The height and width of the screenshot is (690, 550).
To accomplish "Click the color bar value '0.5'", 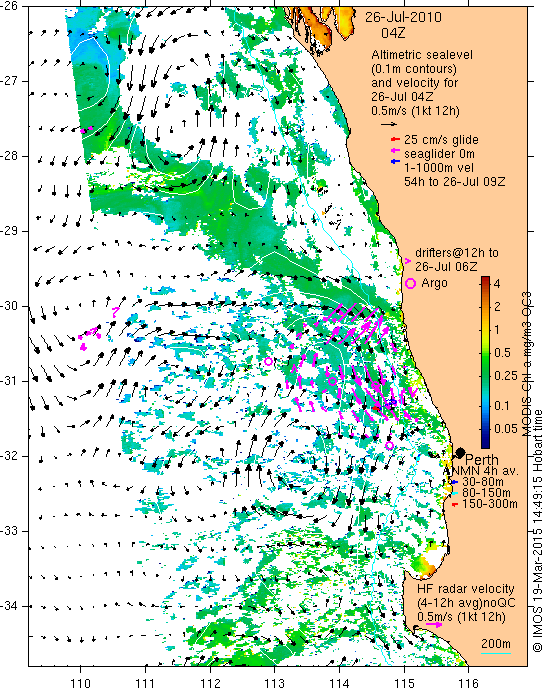I will 502,352.
